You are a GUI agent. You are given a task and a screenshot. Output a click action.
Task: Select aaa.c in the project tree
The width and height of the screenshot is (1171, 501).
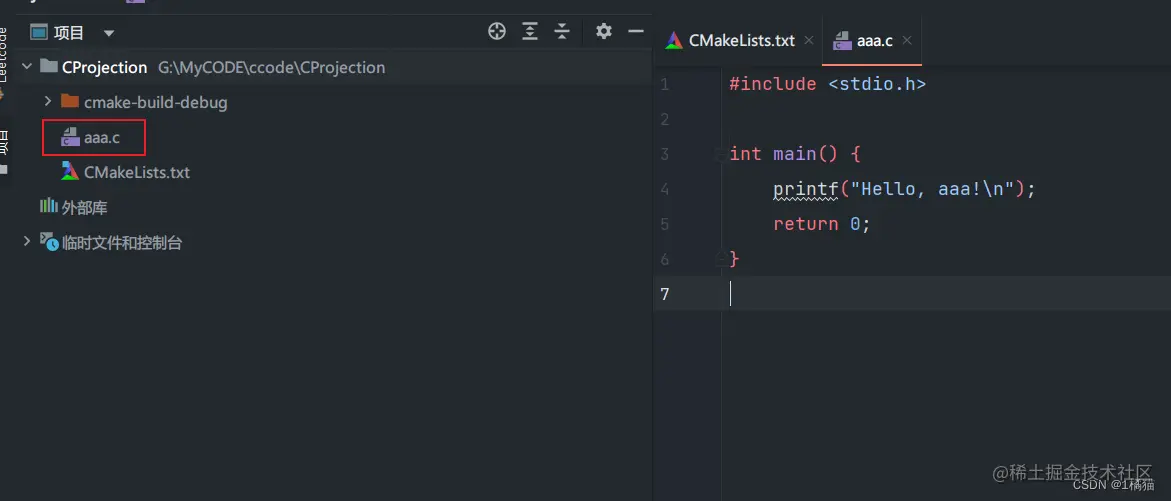[x=102, y=137]
